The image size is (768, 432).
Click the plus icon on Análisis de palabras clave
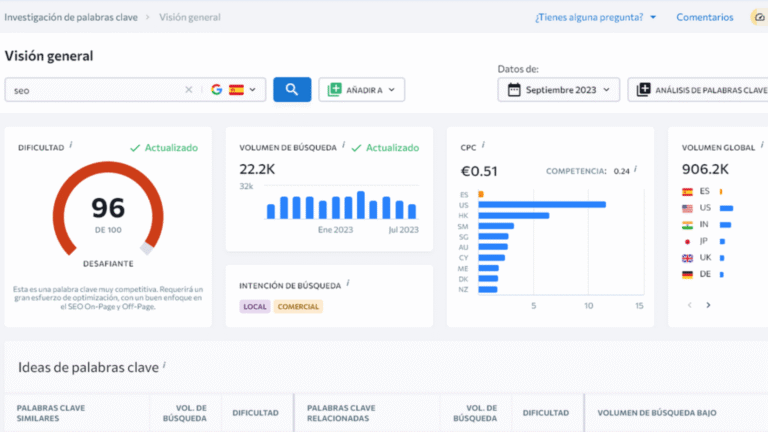point(643,90)
